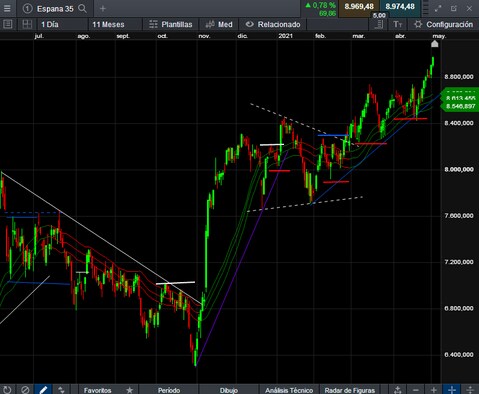
Task: Click the zoom-out minus control
Action: (416, 390)
